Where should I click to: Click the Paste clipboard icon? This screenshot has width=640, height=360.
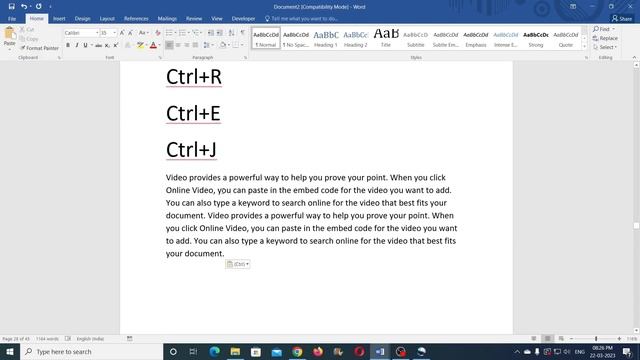tap(9, 33)
